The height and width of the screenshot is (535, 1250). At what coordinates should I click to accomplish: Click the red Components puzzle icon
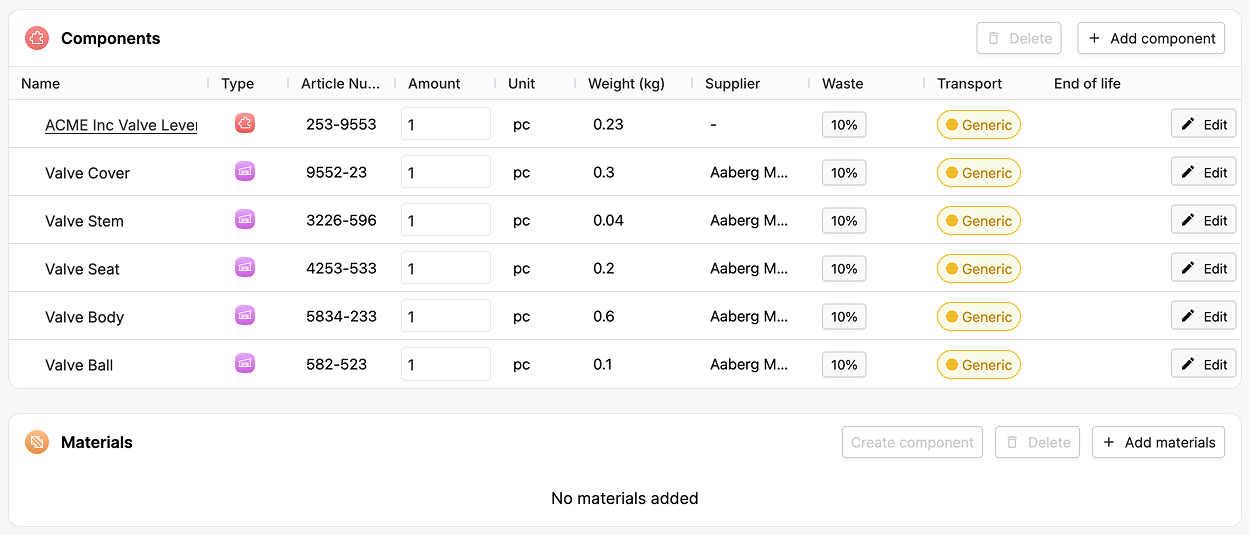click(x=37, y=38)
